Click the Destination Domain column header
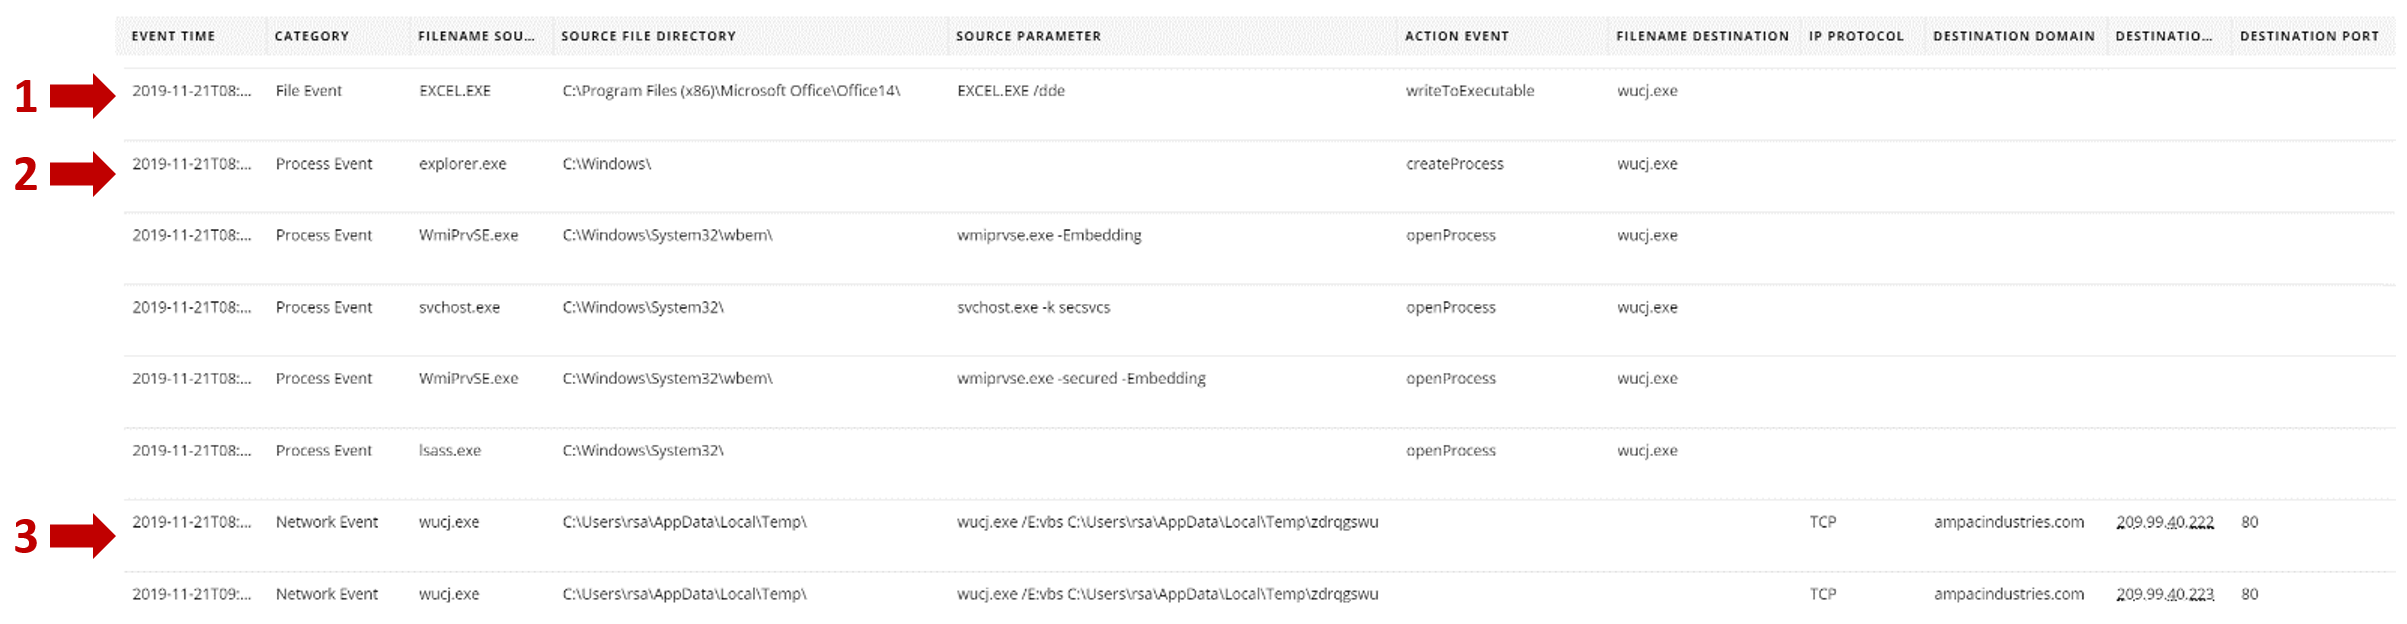 pyautogui.click(x=2013, y=36)
